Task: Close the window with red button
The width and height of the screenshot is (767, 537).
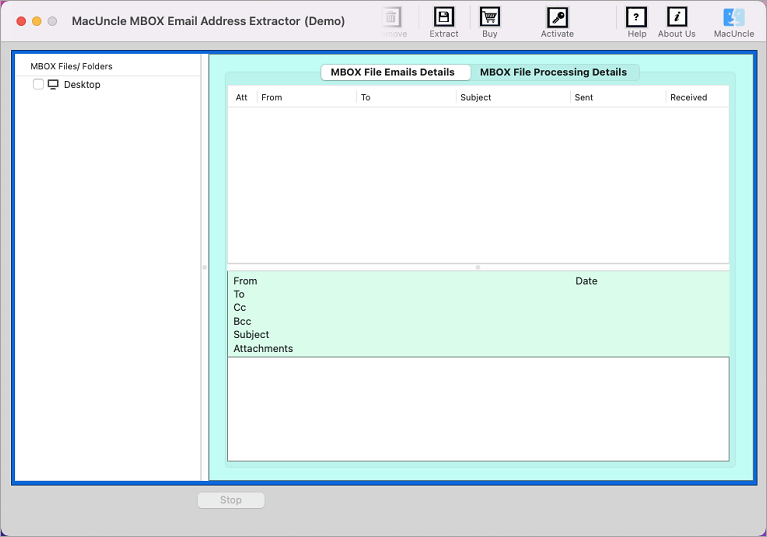Action: pos(21,21)
